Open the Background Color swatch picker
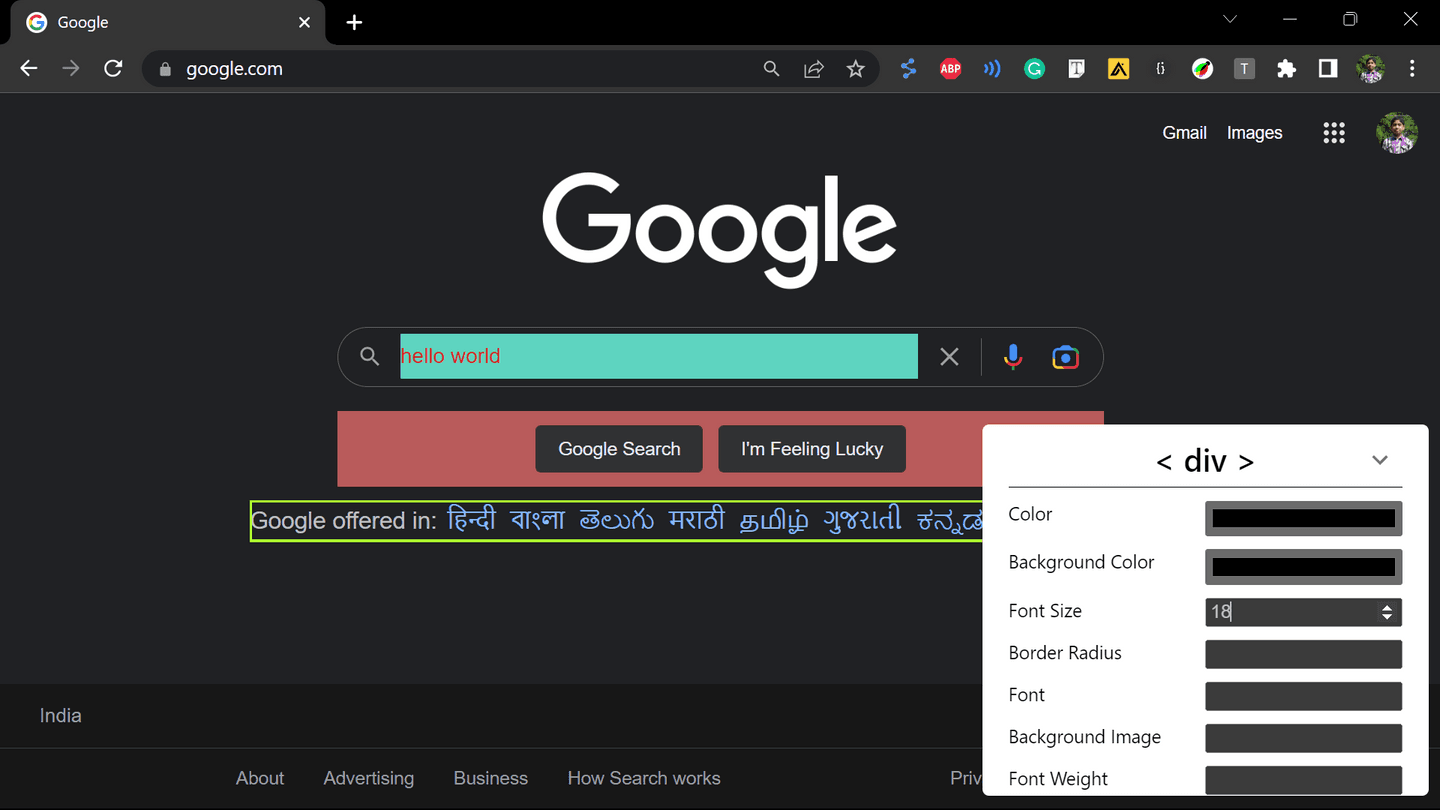Viewport: 1440px width, 810px height. pyautogui.click(x=1303, y=567)
